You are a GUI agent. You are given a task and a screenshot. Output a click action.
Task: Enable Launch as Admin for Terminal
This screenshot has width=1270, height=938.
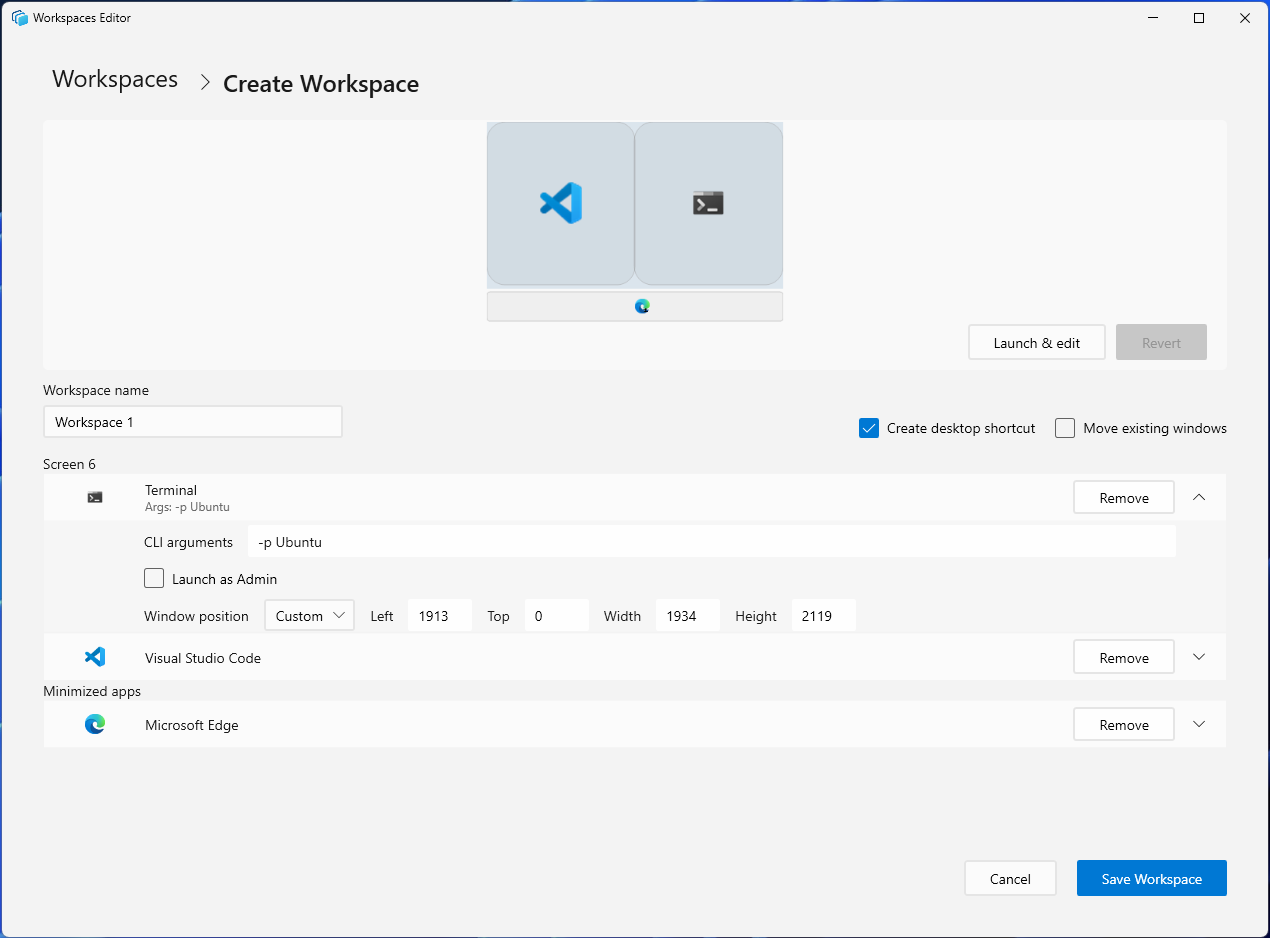[x=154, y=578]
